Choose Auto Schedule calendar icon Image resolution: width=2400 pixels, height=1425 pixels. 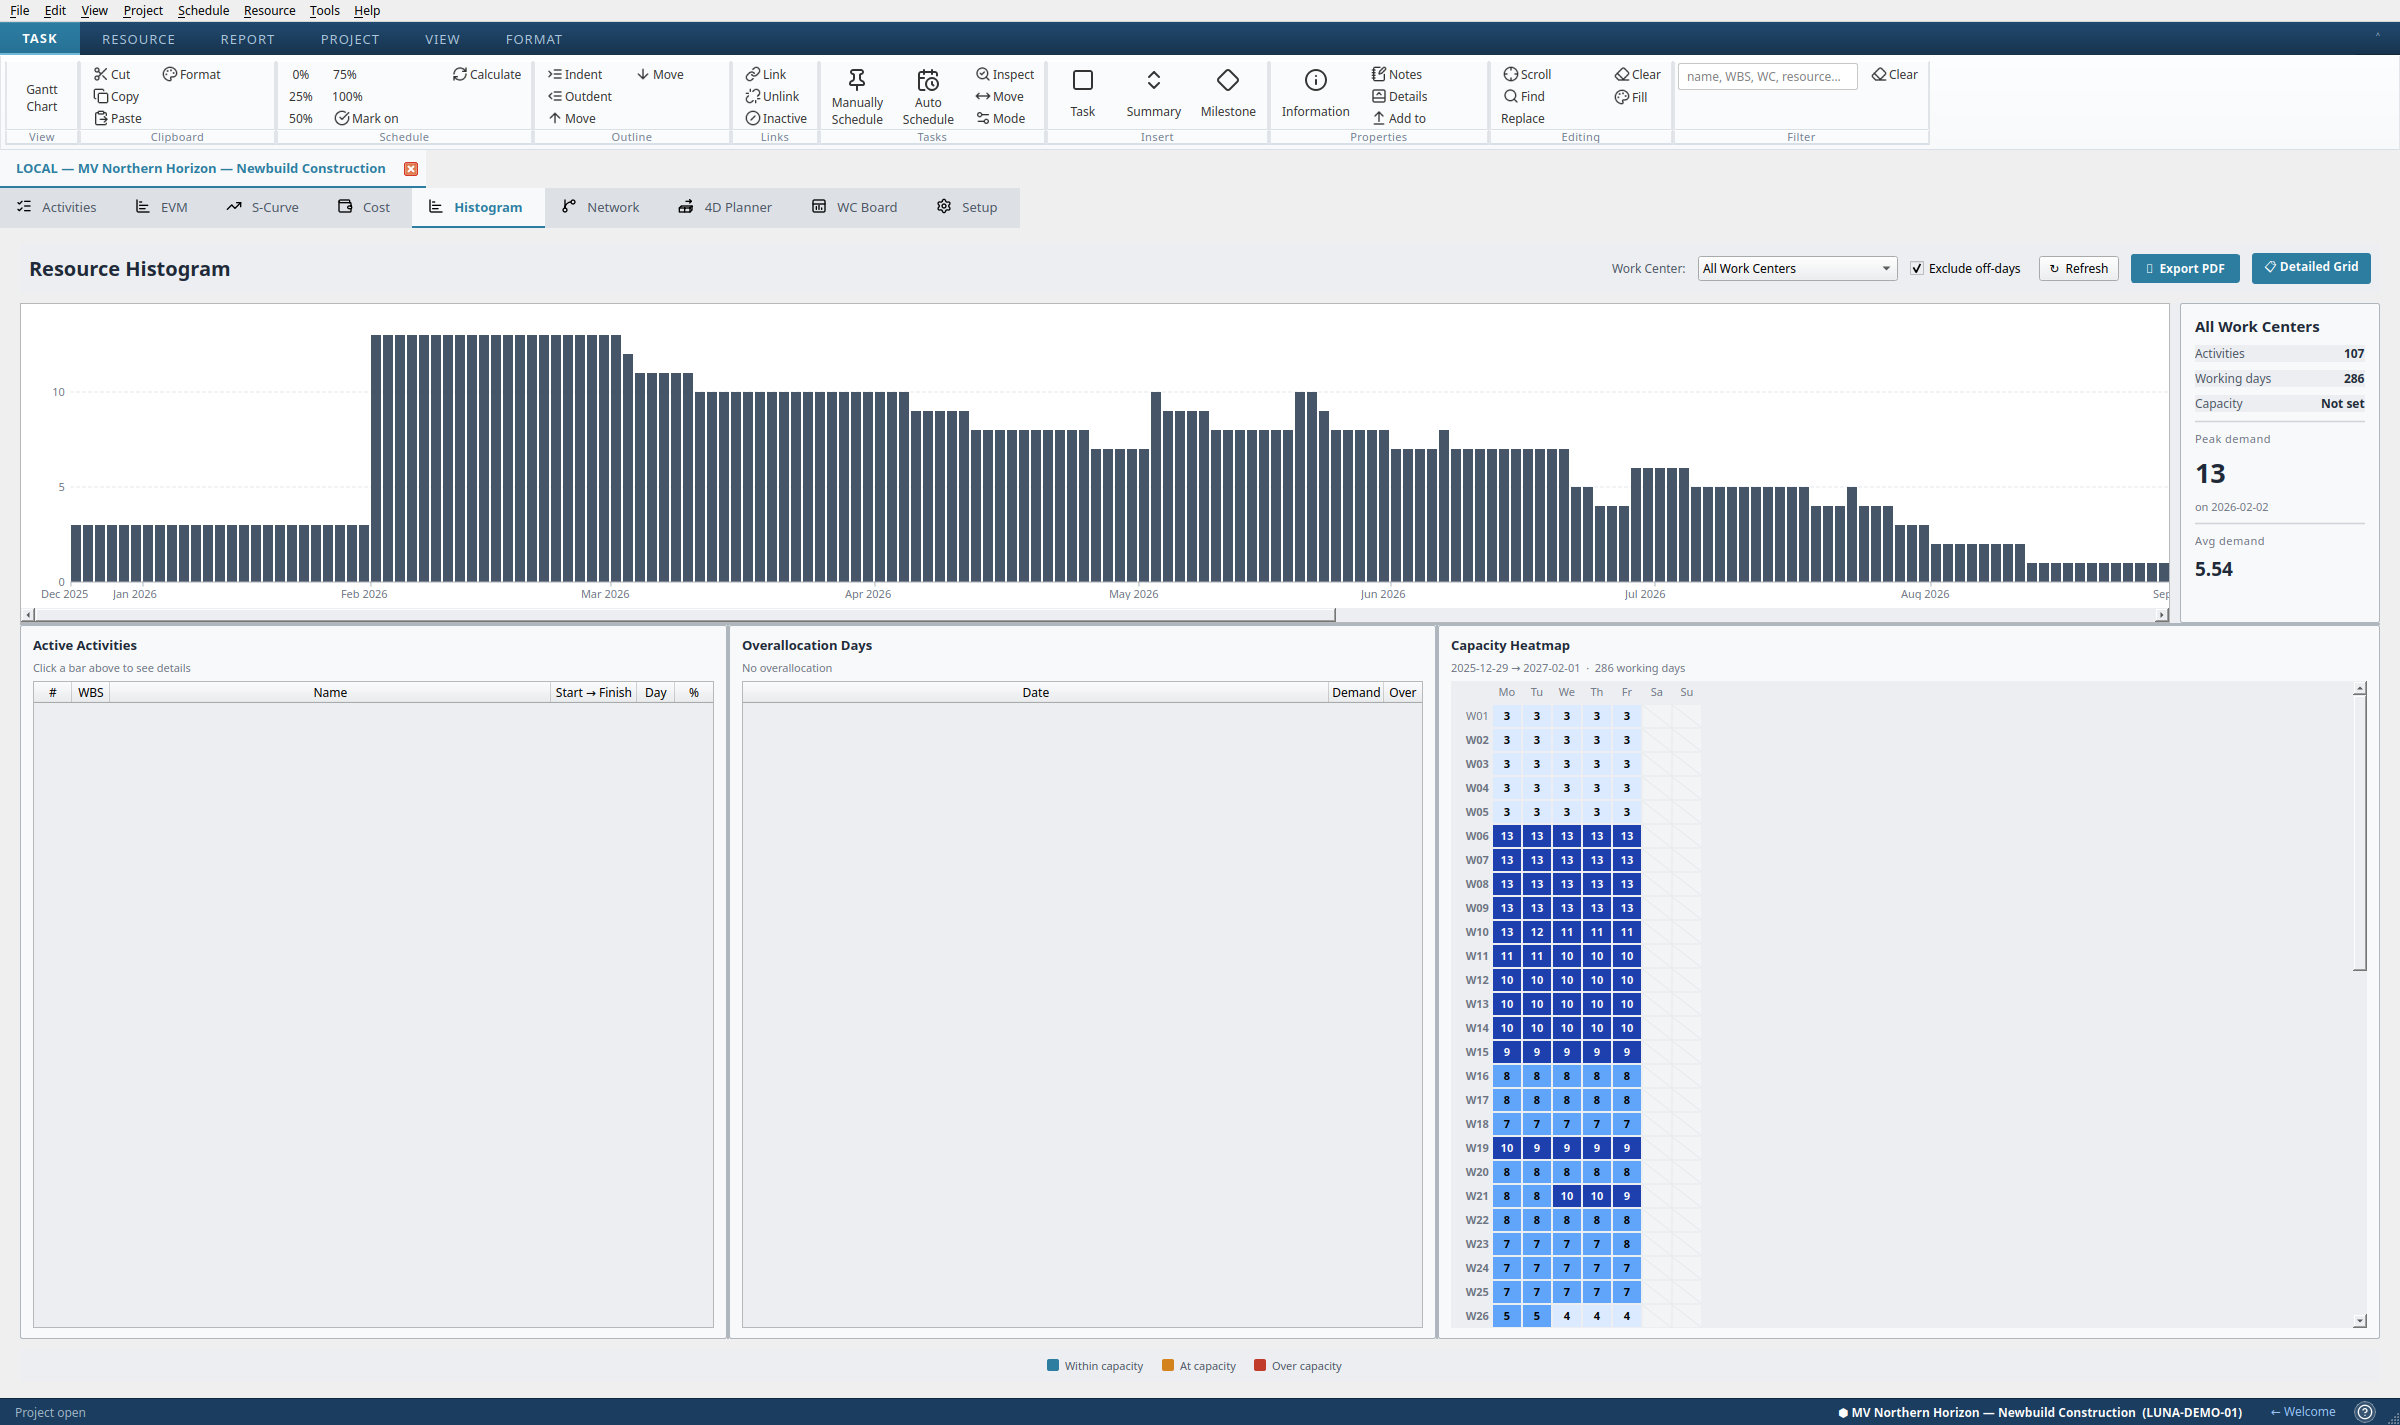click(928, 80)
